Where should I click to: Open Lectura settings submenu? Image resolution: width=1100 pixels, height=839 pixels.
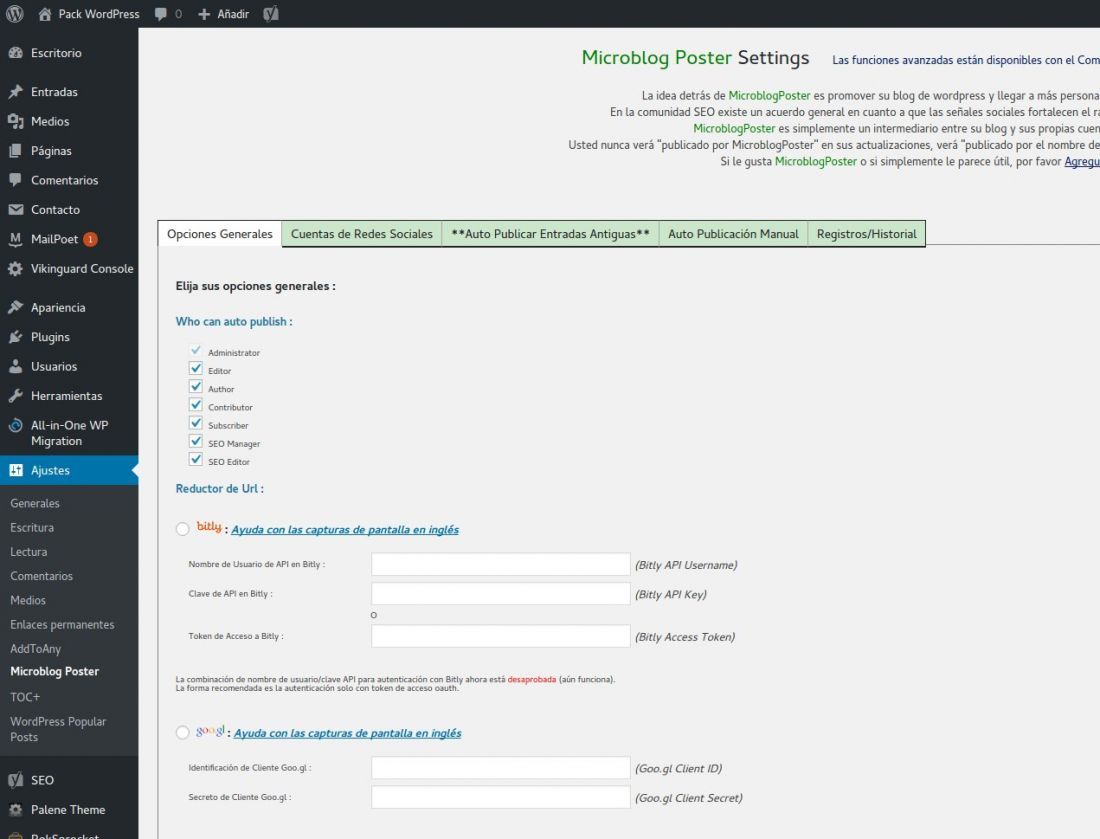coord(29,552)
